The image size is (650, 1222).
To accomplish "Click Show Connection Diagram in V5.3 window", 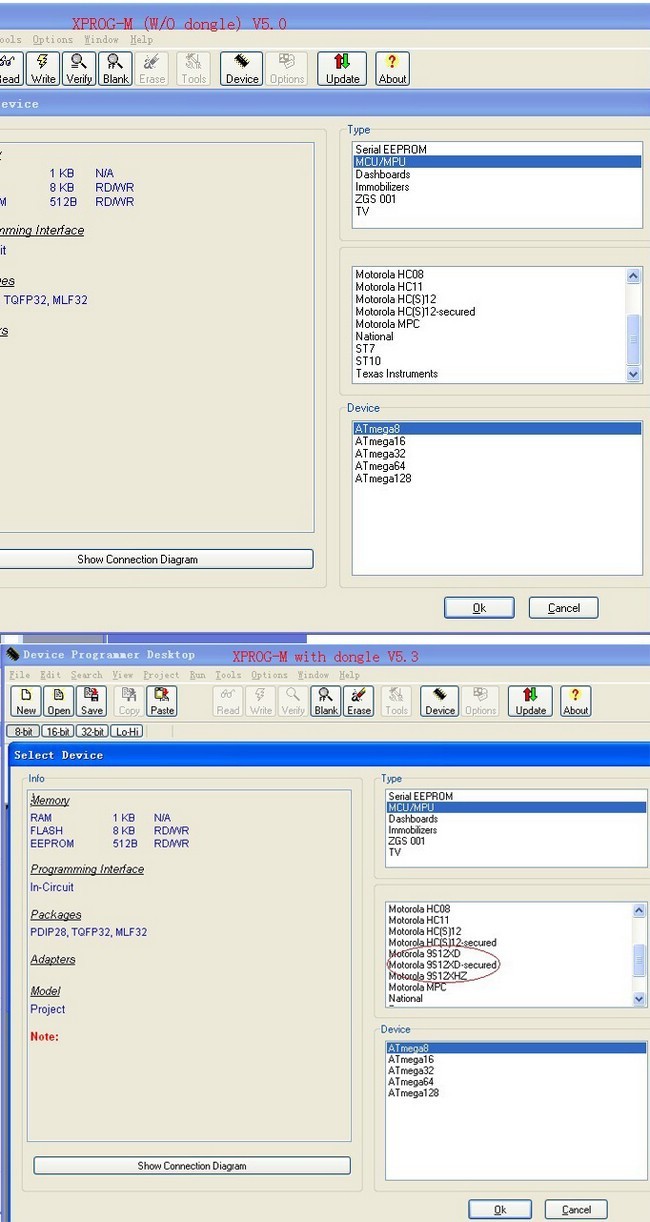I will pyautogui.click(x=192, y=1166).
